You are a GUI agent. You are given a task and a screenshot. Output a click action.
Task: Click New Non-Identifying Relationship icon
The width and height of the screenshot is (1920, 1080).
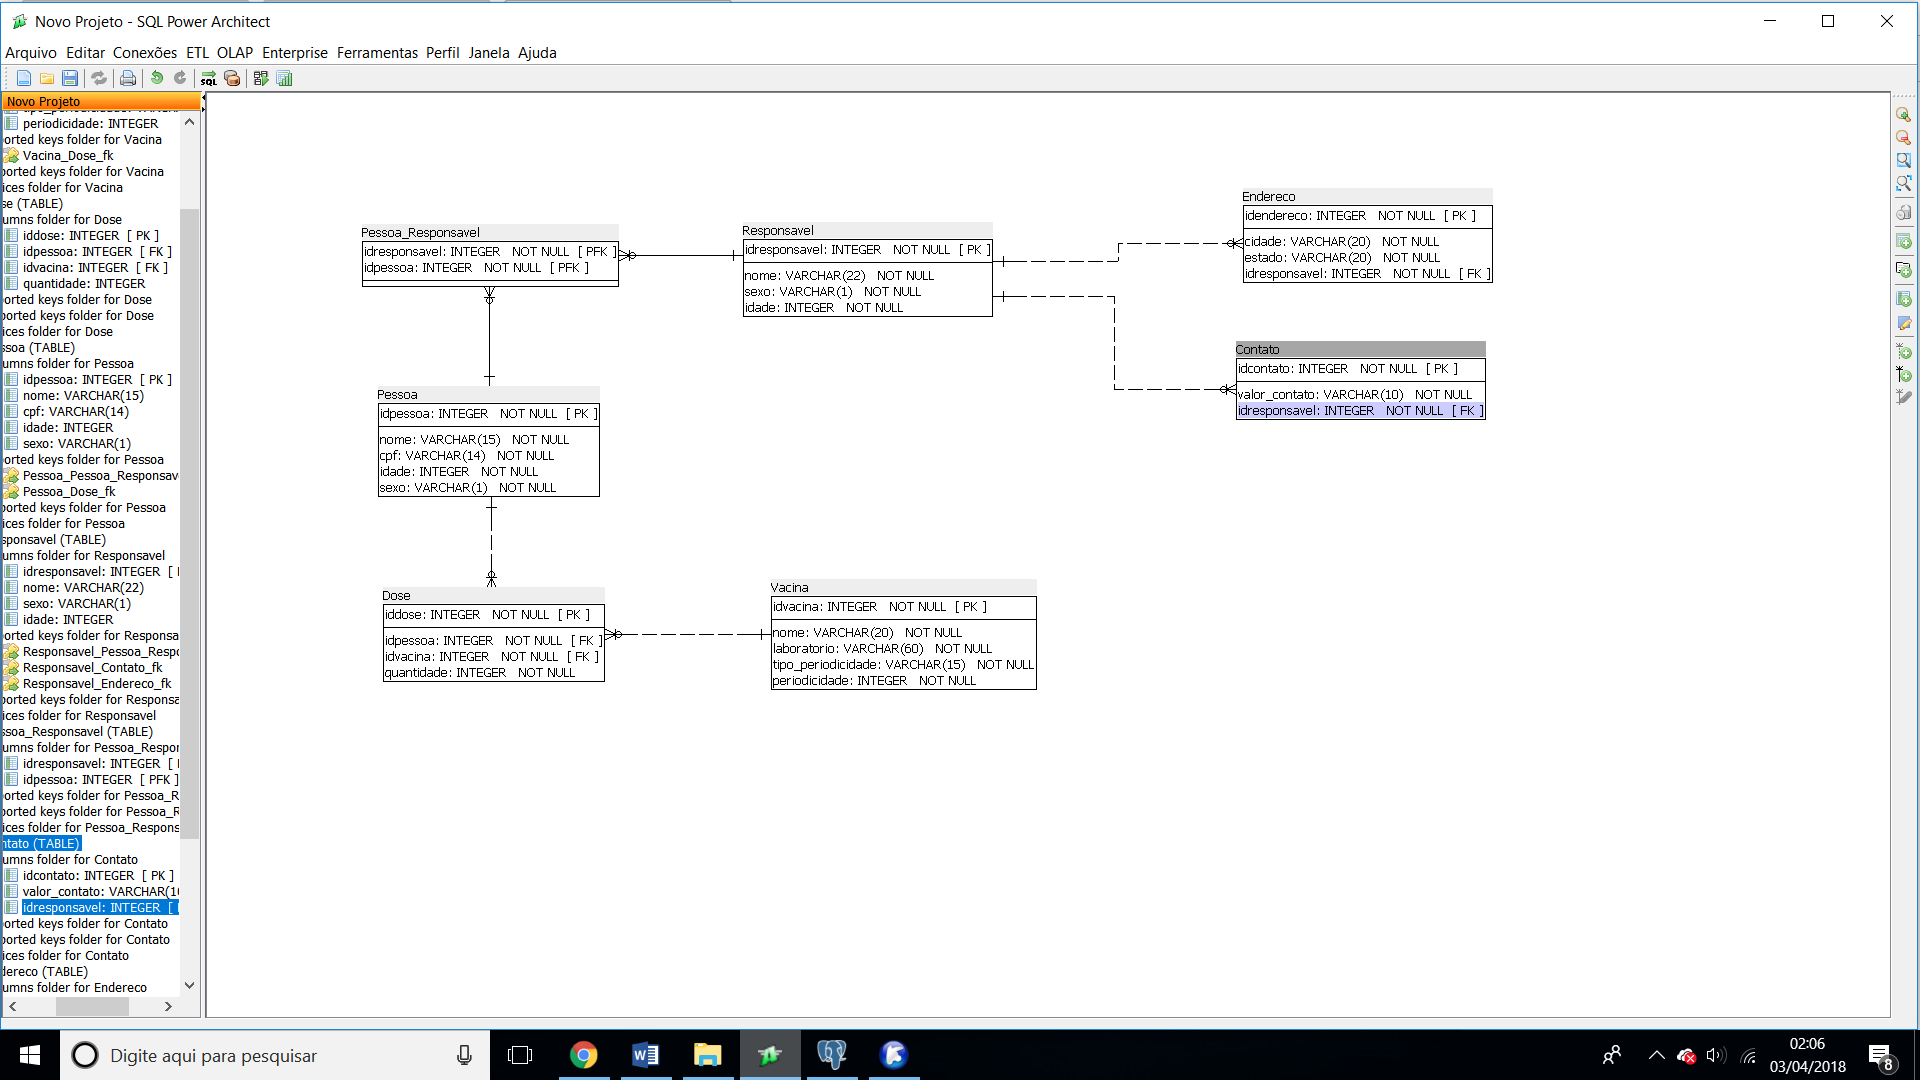1904,351
